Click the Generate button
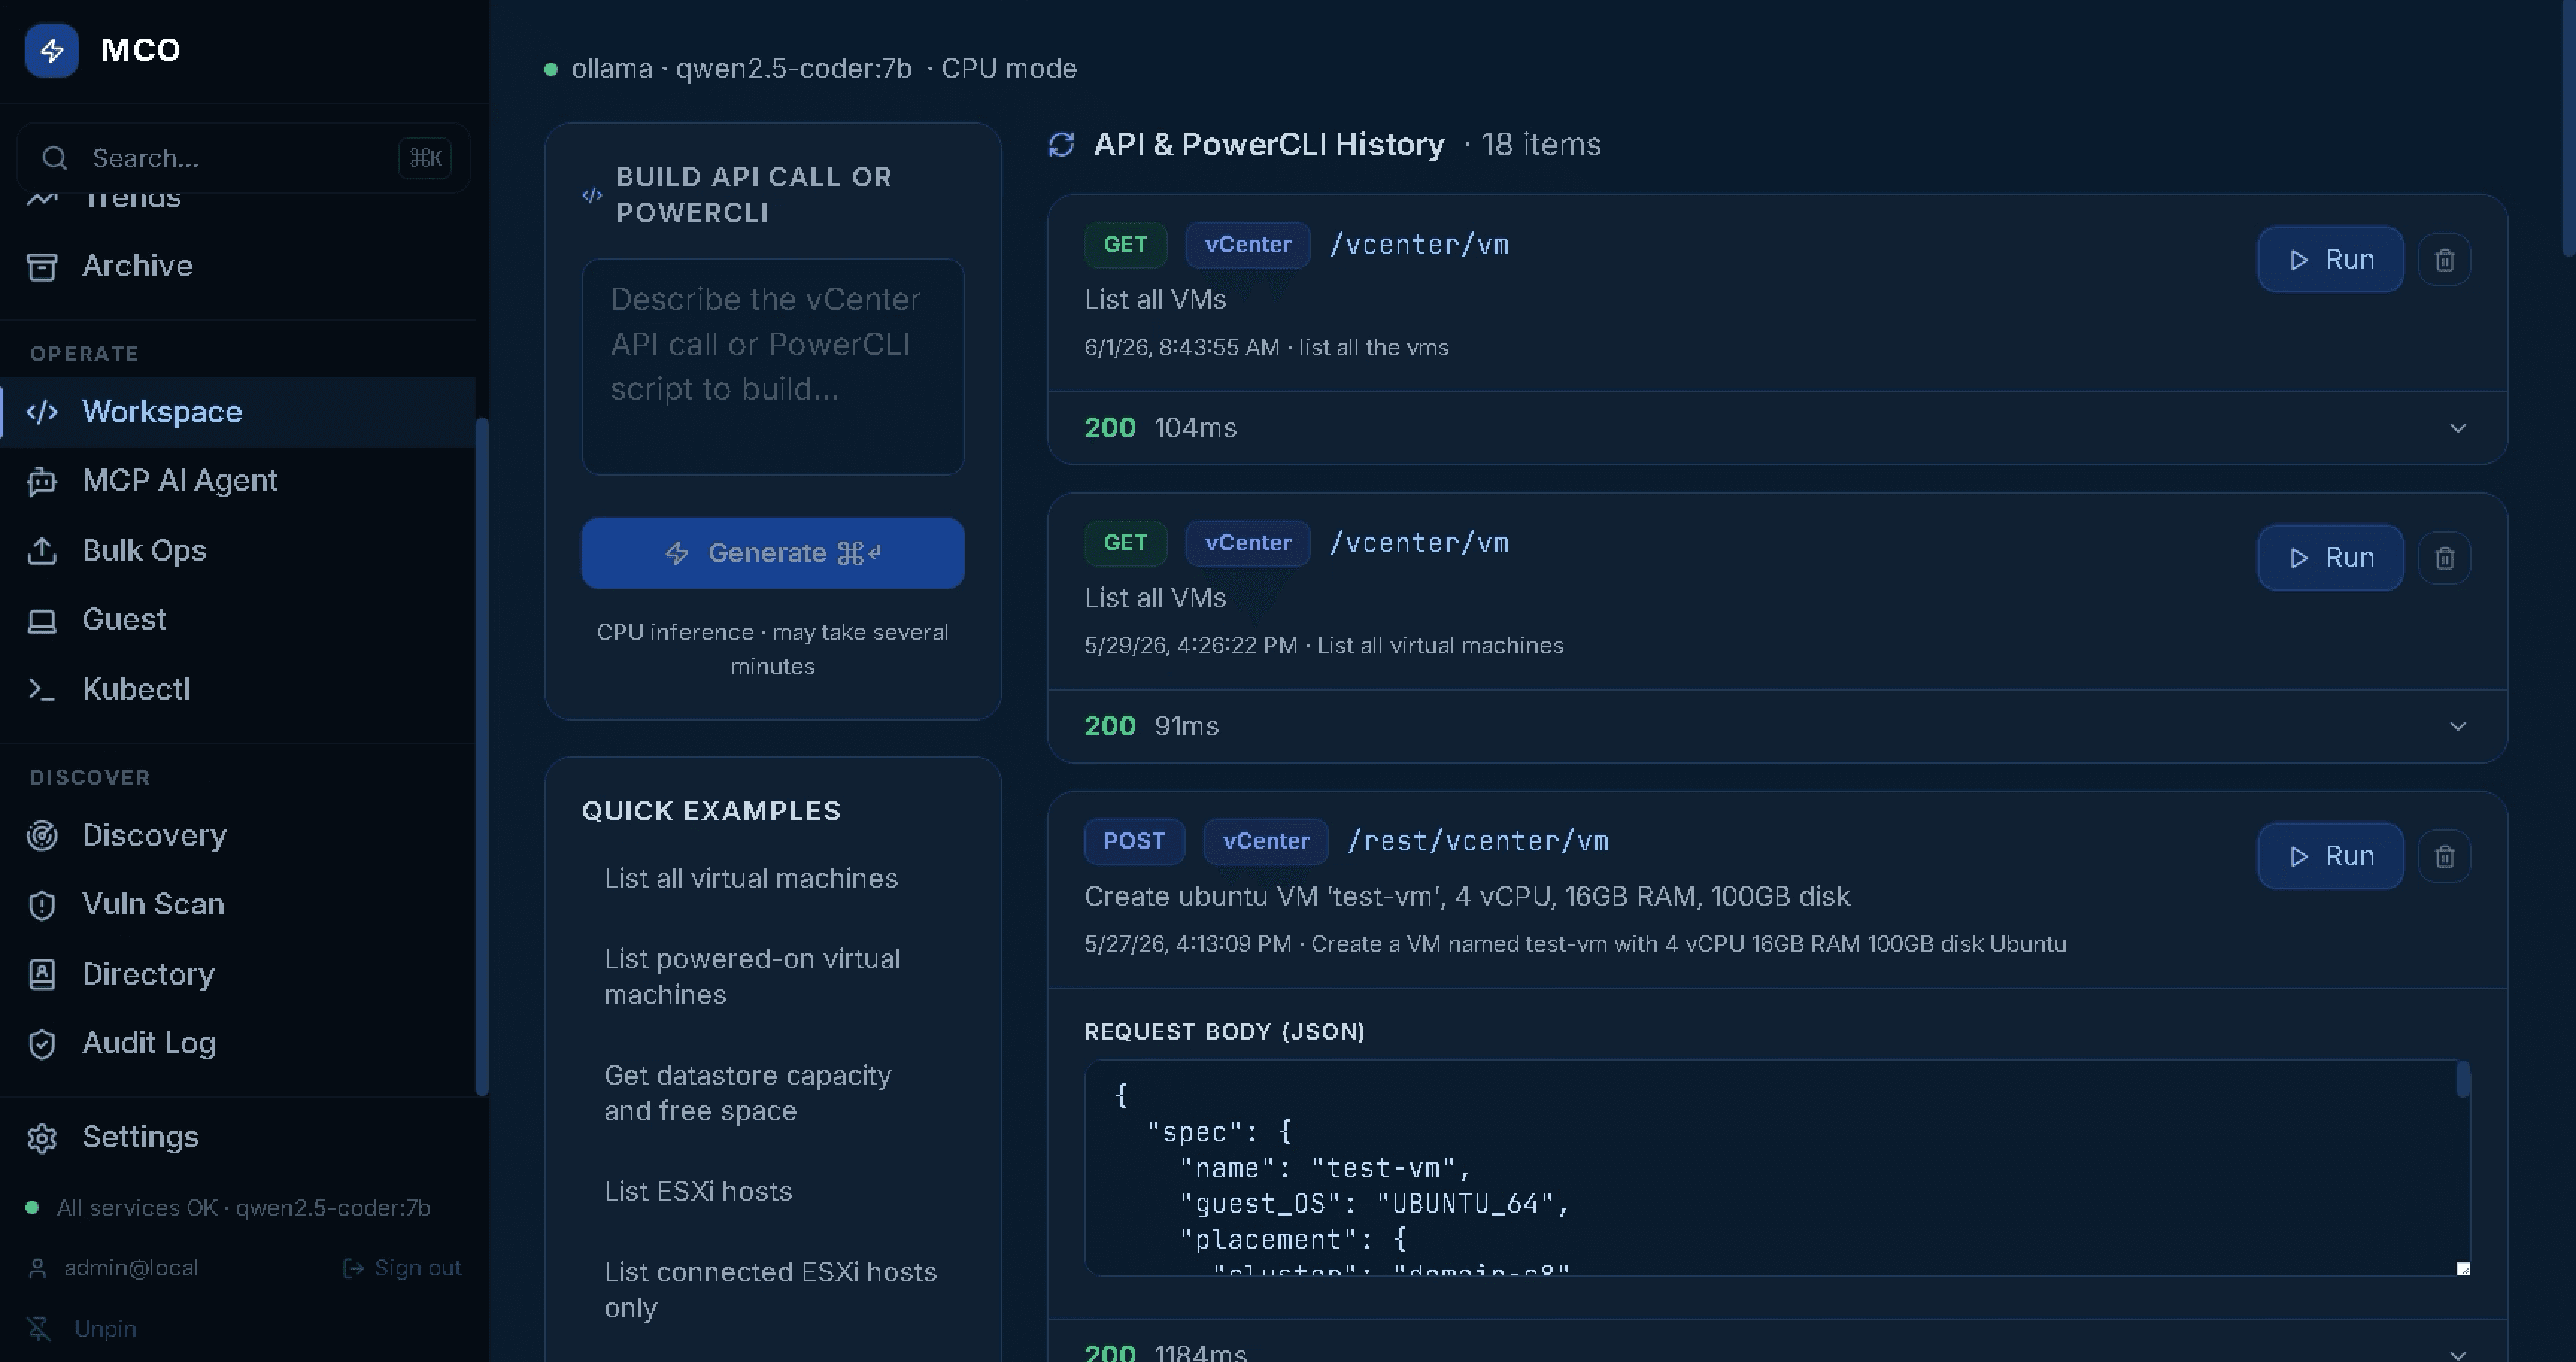The width and height of the screenshot is (2576, 1362). pyautogui.click(x=773, y=553)
